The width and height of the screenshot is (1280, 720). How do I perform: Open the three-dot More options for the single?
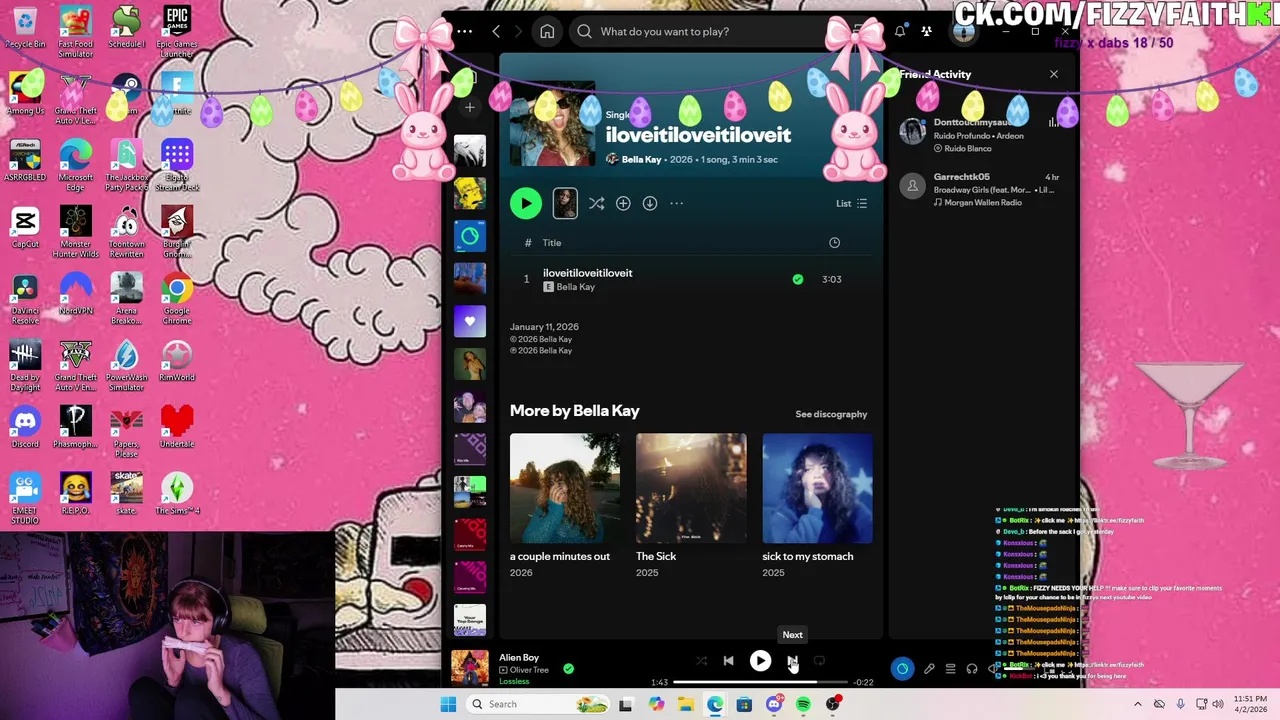click(677, 203)
